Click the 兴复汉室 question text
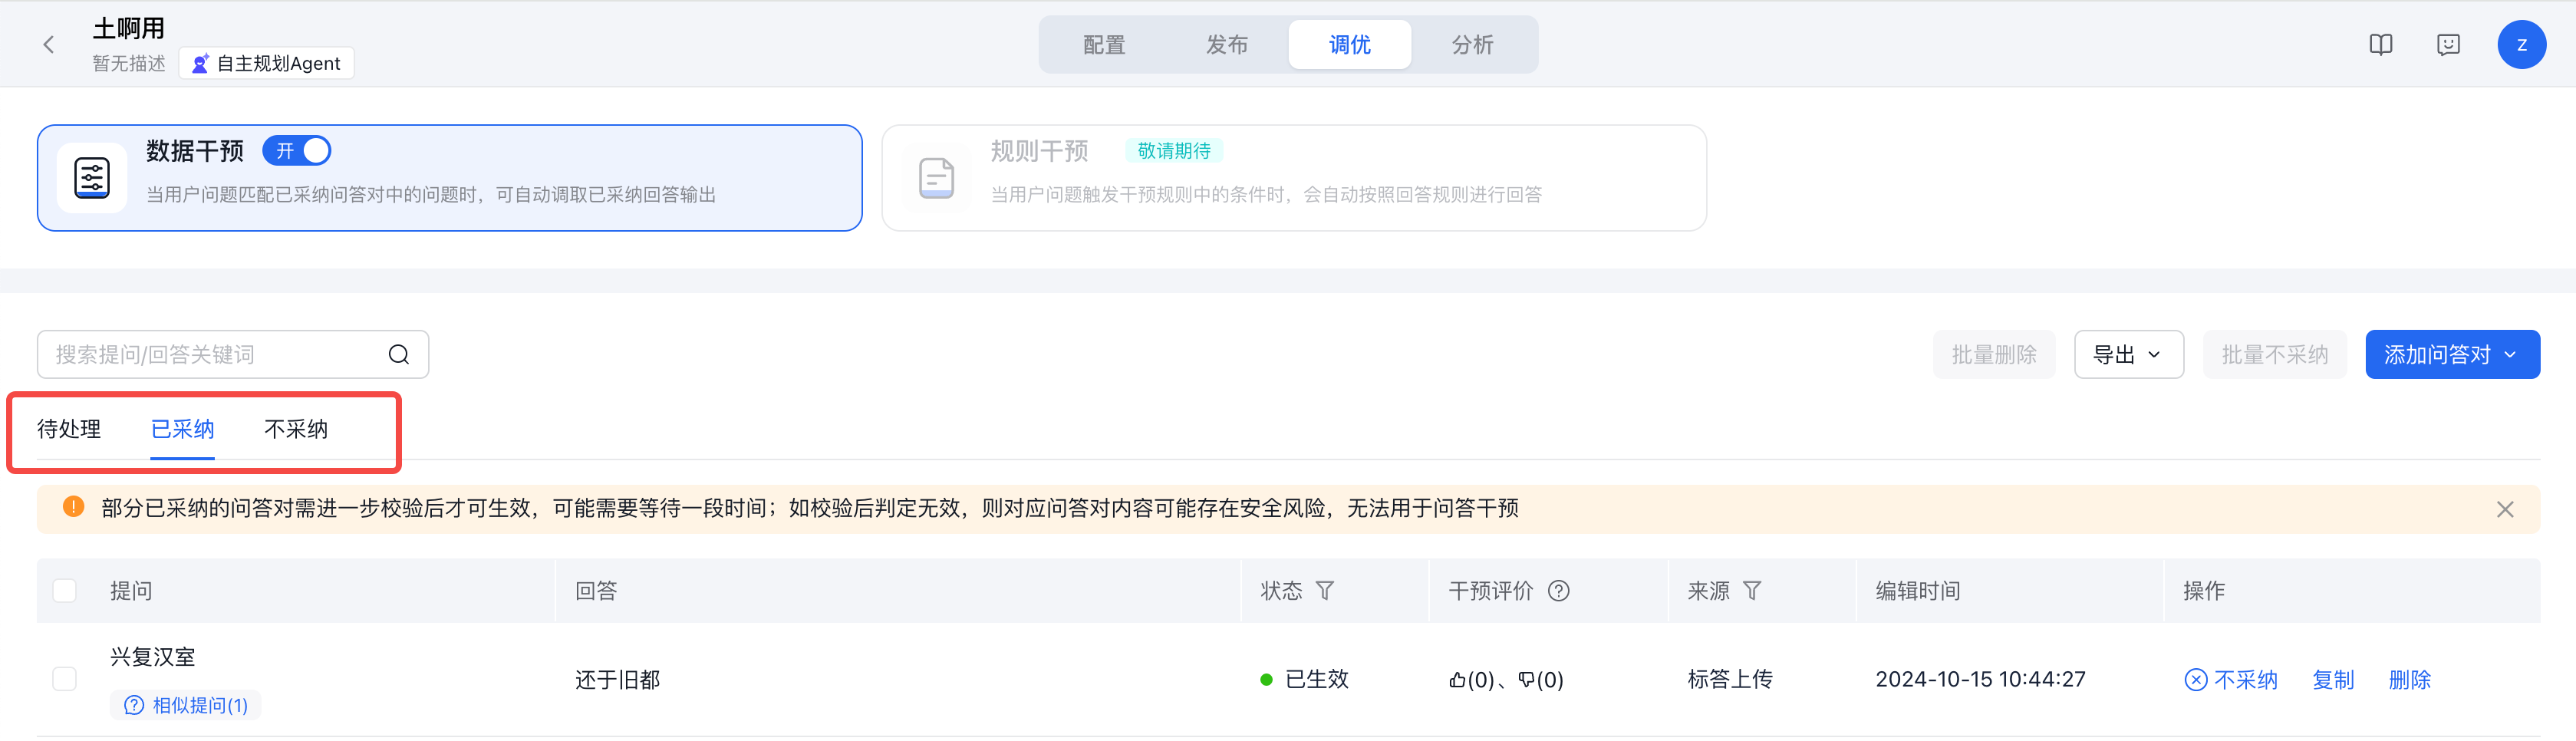This screenshot has height=741, width=2576. [153, 657]
